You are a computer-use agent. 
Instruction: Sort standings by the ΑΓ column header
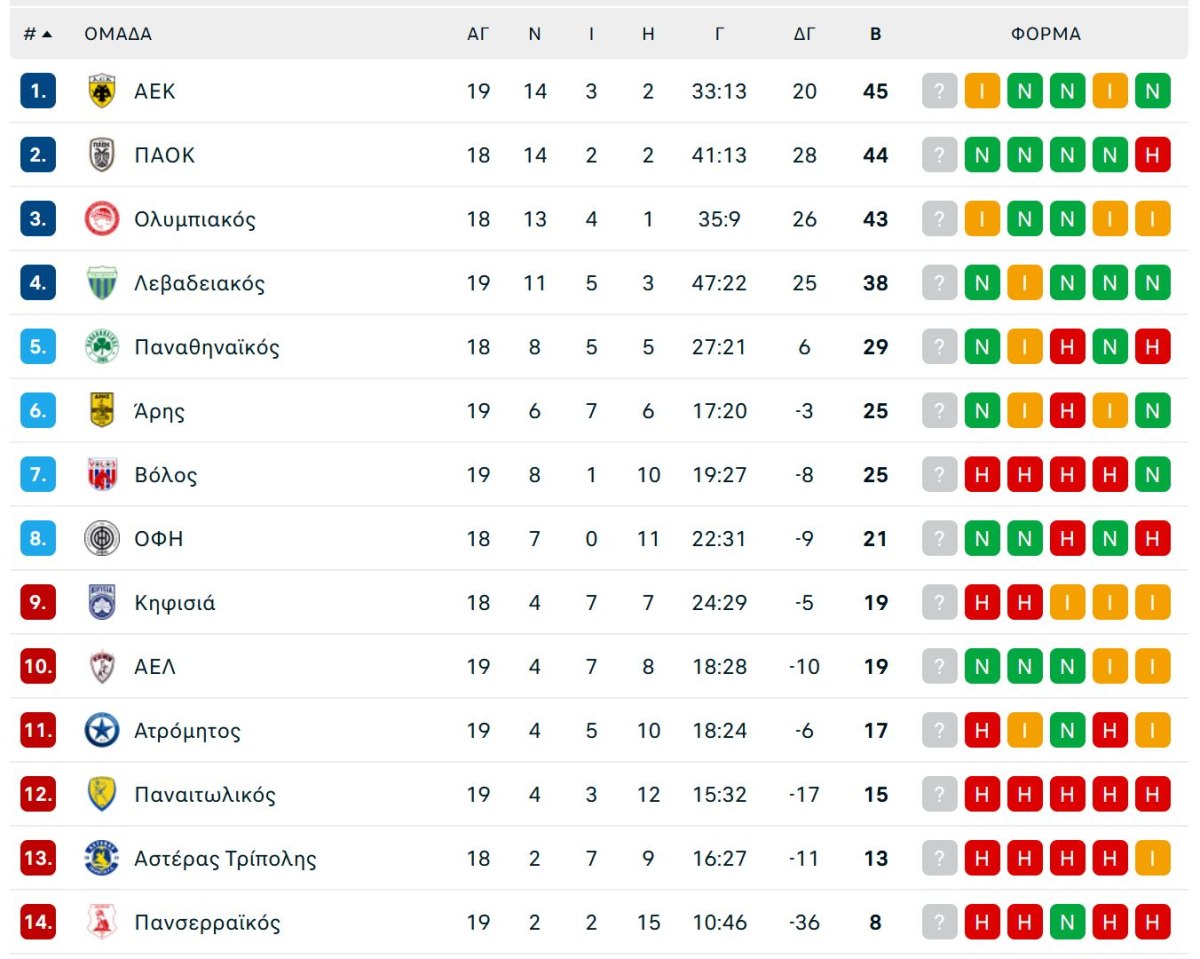pyautogui.click(x=478, y=33)
